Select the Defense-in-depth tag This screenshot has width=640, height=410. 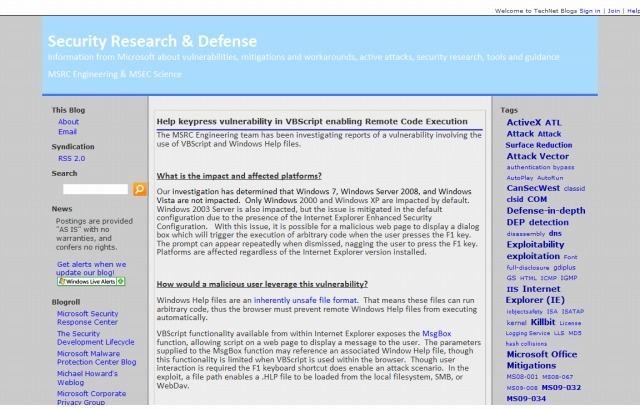[x=546, y=211]
